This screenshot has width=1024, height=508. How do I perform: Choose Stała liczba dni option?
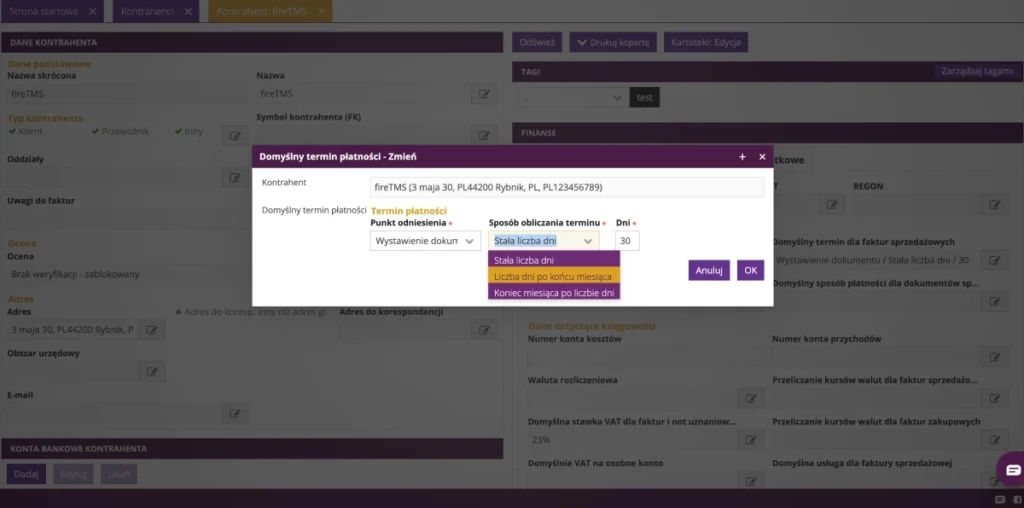pos(554,260)
